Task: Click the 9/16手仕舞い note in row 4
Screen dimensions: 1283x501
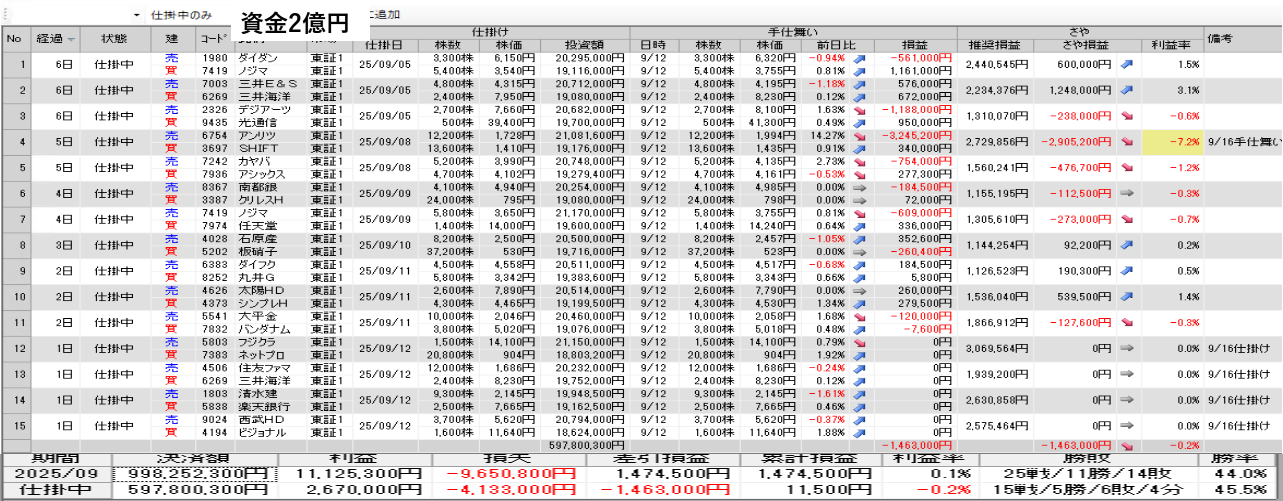Action: [x=1243, y=142]
